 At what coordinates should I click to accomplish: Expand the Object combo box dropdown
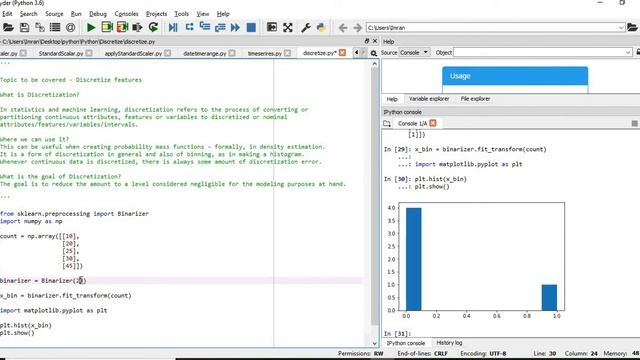point(628,53)
